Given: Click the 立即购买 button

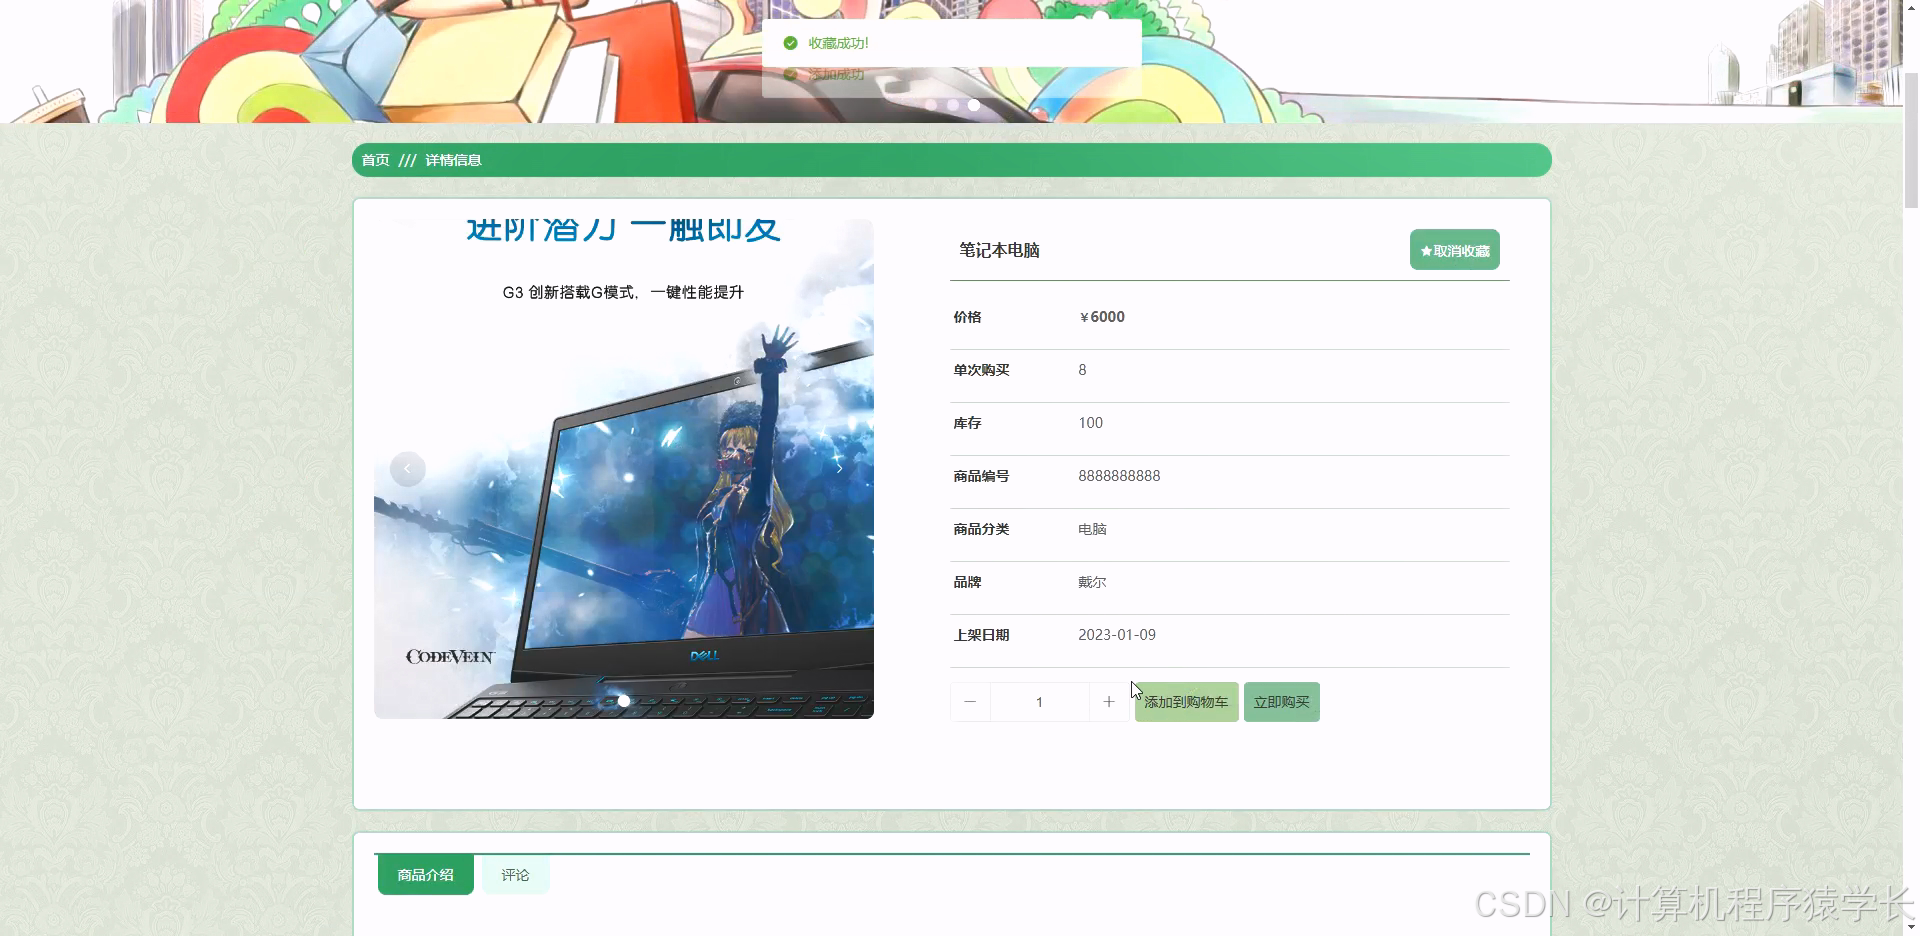Looking at the screenshot, I should 1281,701.
